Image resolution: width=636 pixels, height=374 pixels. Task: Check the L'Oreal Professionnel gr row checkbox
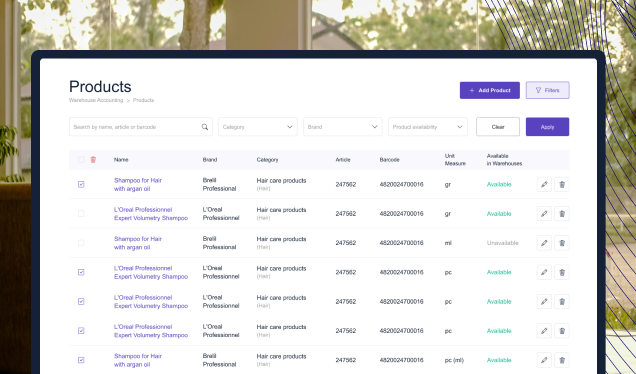point(81,213)
